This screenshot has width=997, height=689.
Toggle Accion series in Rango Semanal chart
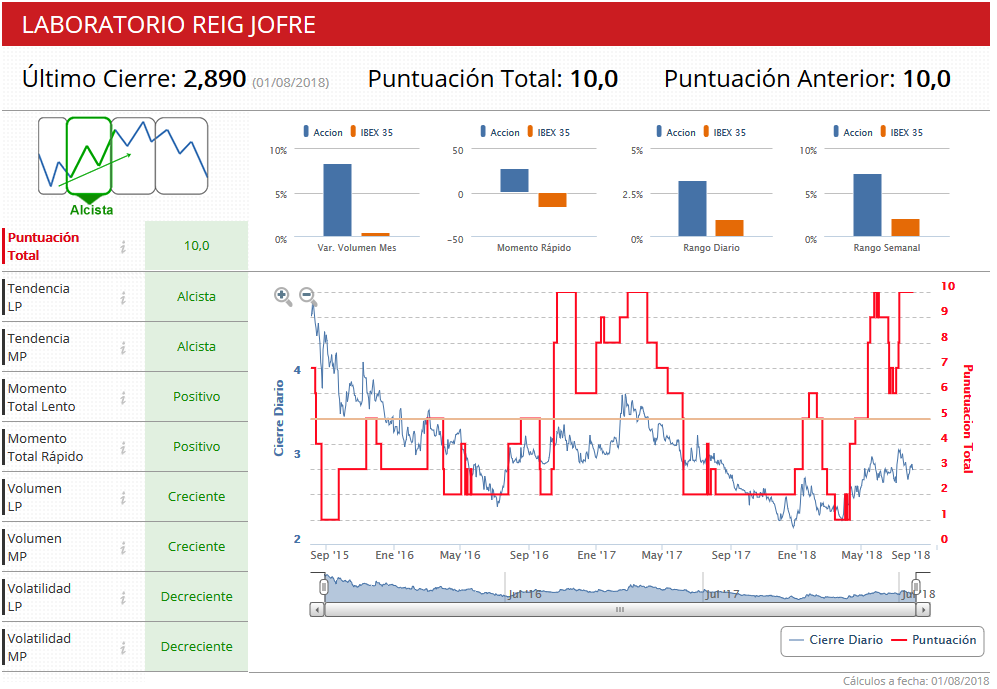click(853, 132)
